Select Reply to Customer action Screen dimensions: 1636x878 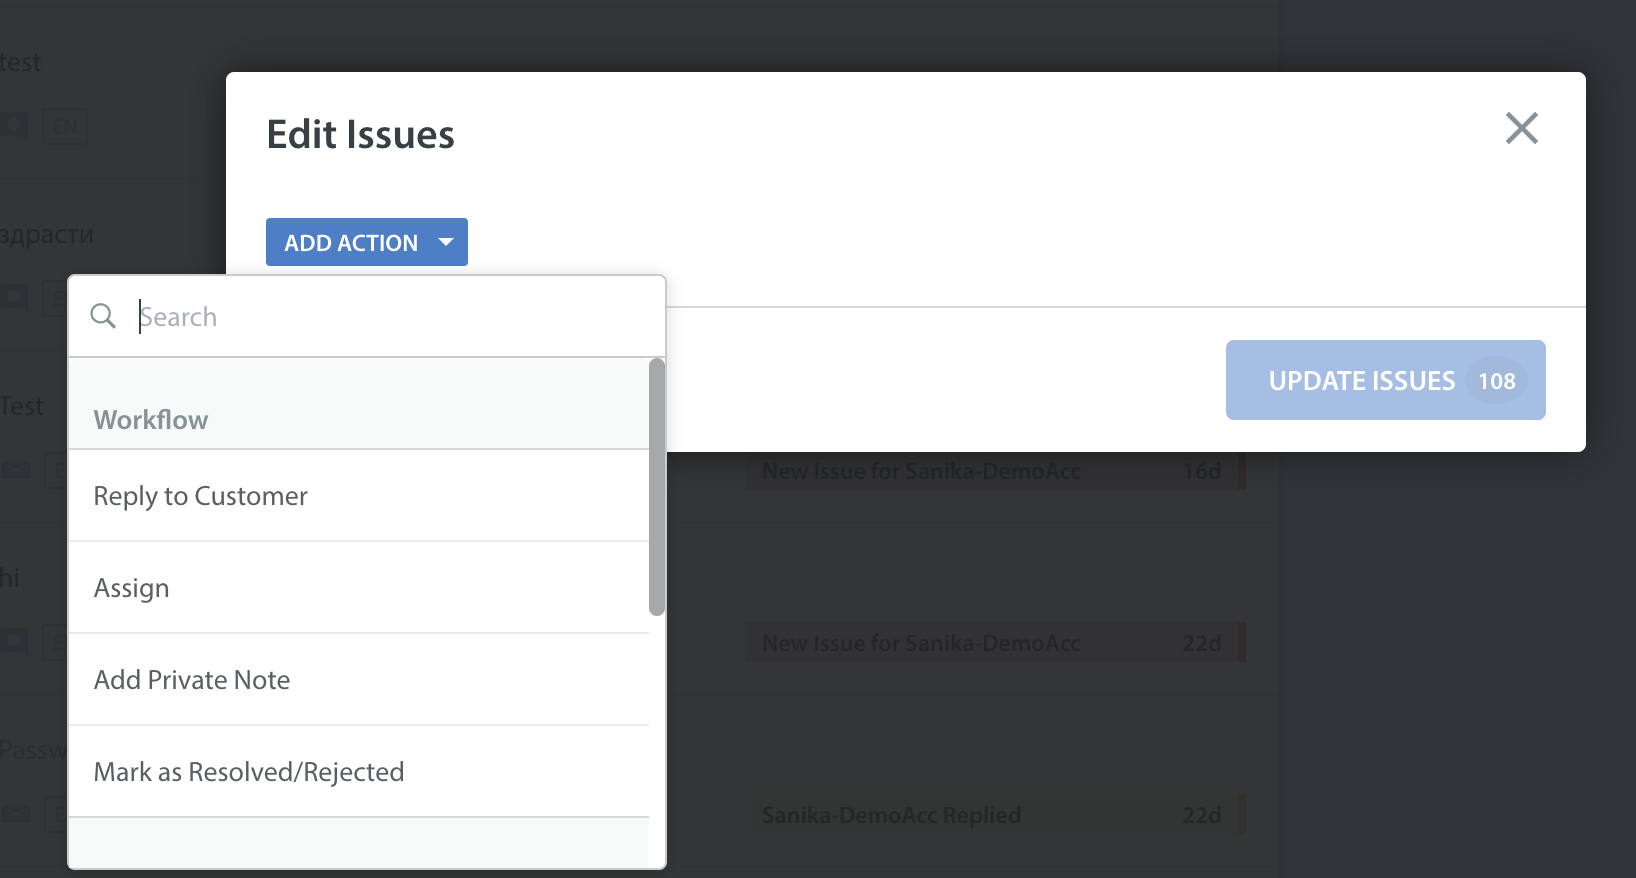click(x=359, y=496)
